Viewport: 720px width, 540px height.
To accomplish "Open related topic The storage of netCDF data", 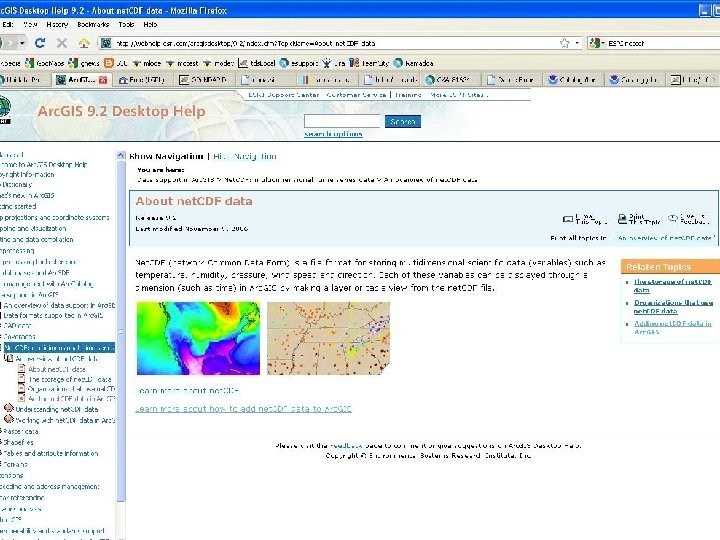I will click(x=672, y=286).
